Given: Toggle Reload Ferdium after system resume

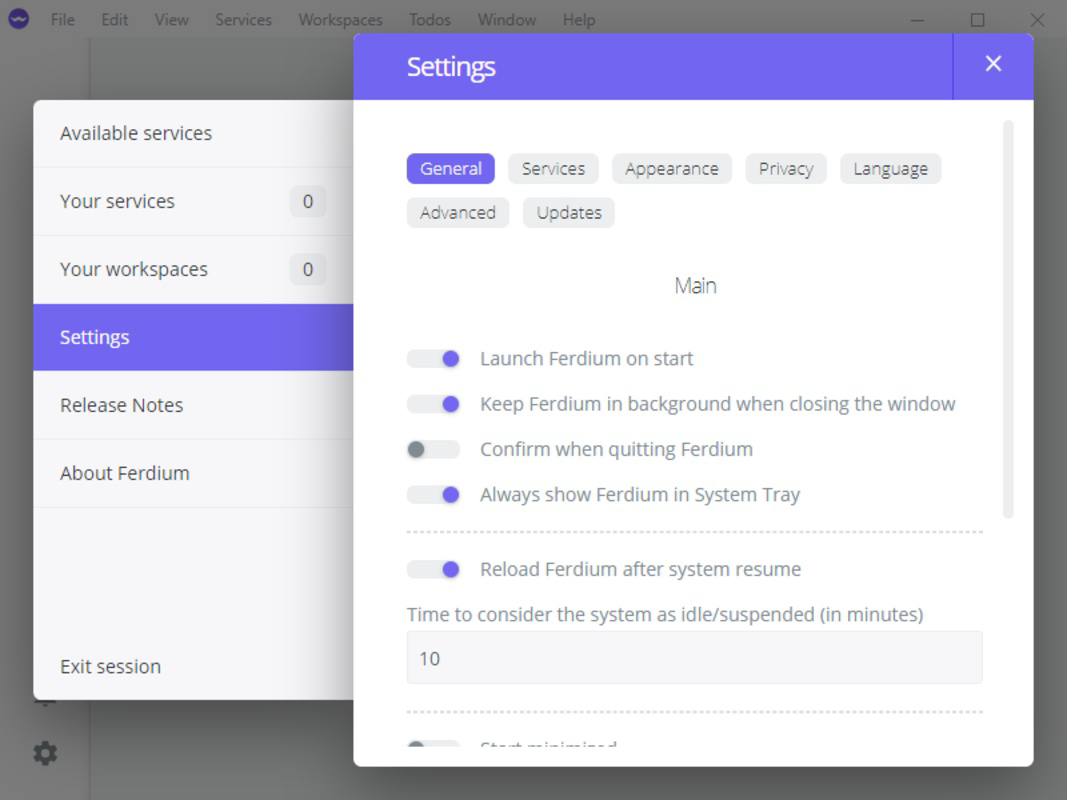Looking at the screenshot, I should (433, 569).
